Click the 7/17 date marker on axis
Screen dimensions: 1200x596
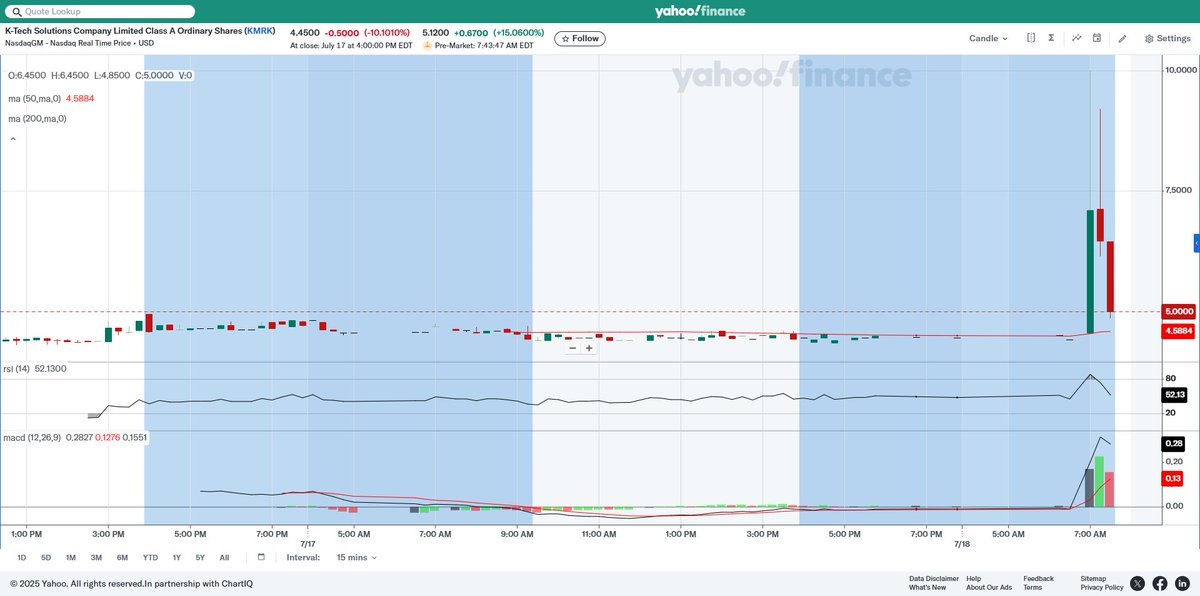pyautogui.click(x=307, y=544)
